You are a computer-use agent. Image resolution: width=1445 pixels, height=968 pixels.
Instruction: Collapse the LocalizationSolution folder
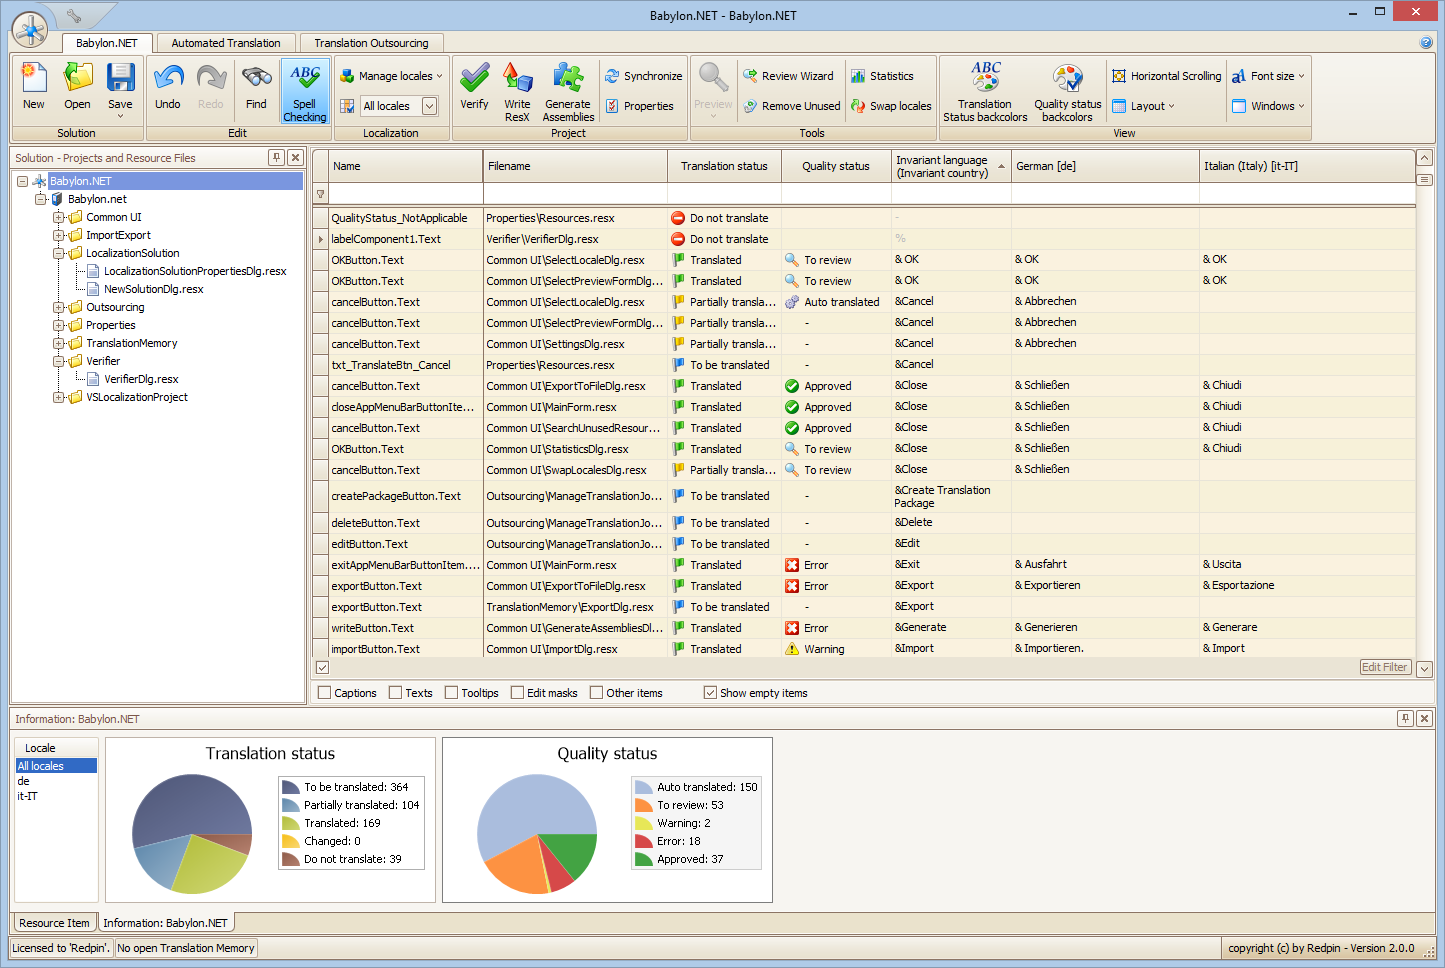pyautogui.click(x=58, y=253)
